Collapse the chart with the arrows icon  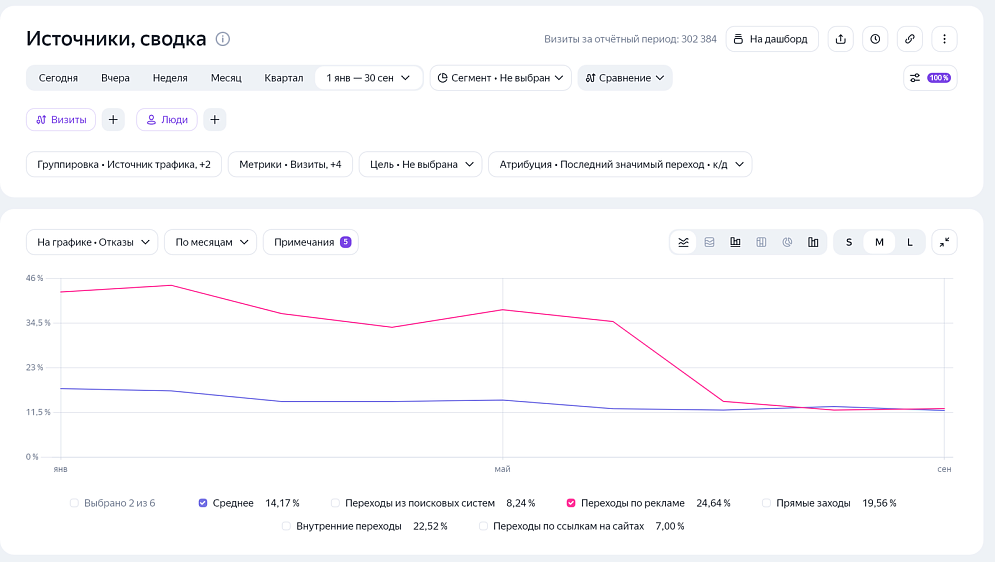click(944, 242)
